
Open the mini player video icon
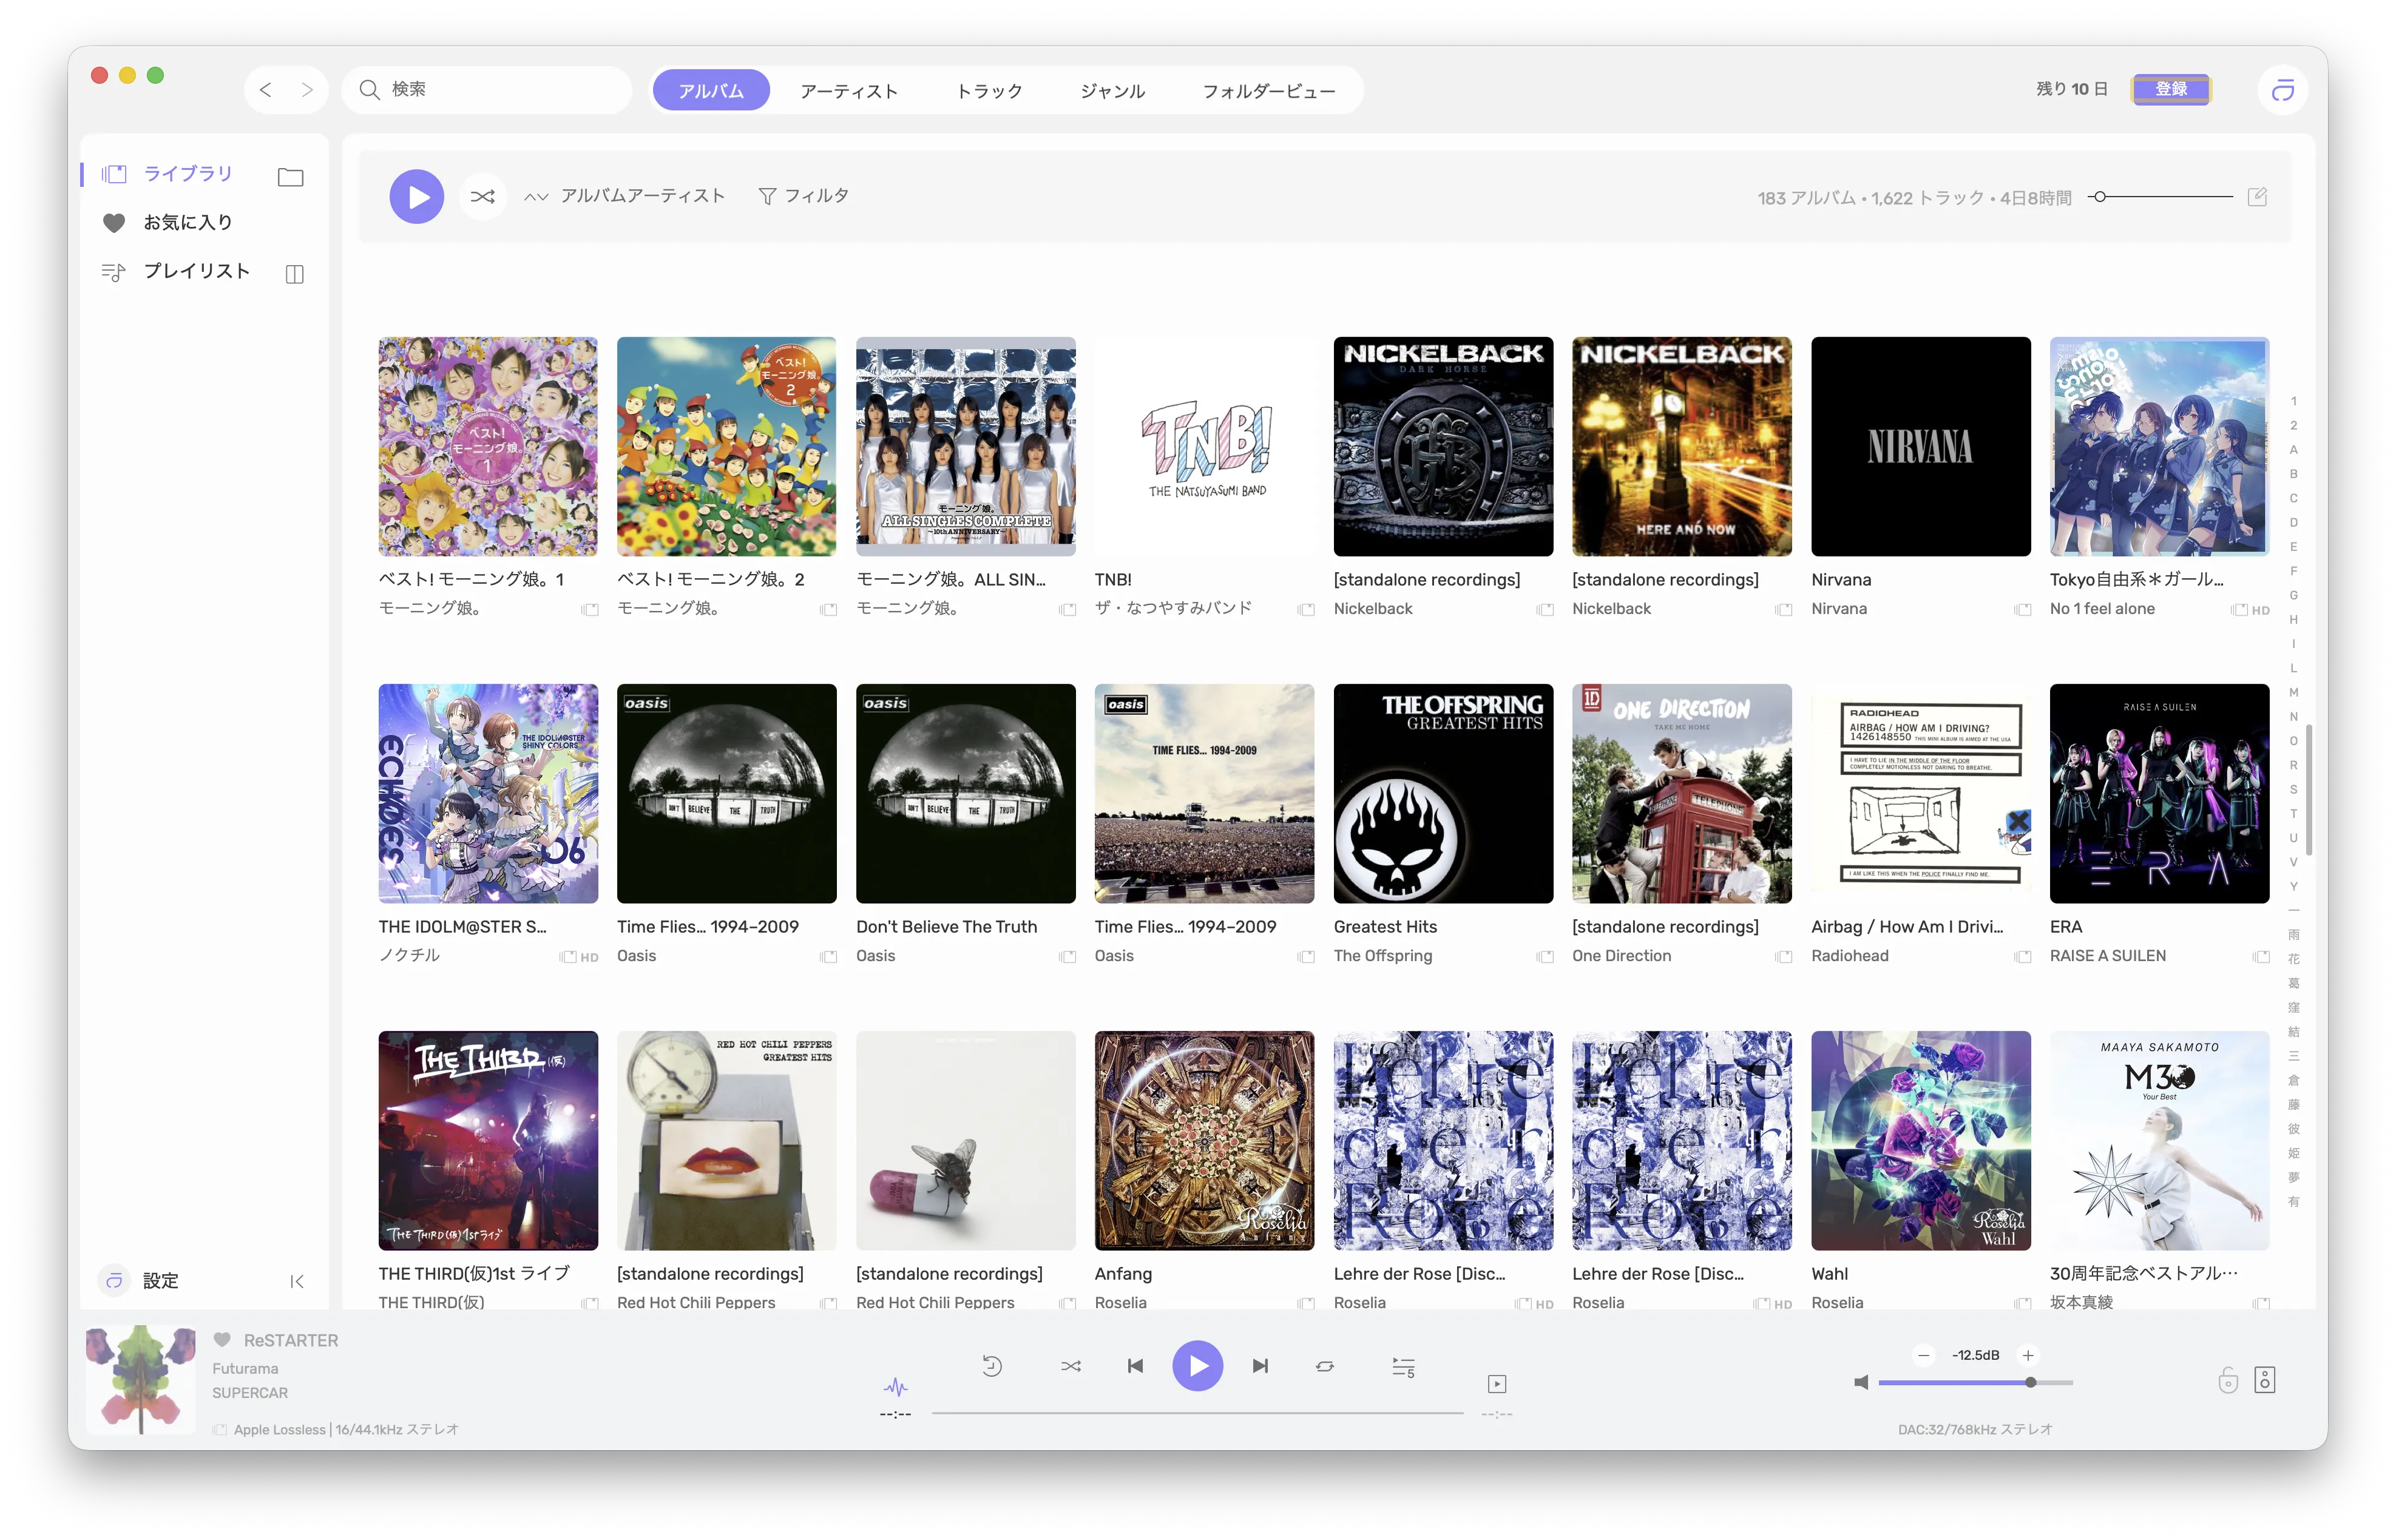1497,1384
